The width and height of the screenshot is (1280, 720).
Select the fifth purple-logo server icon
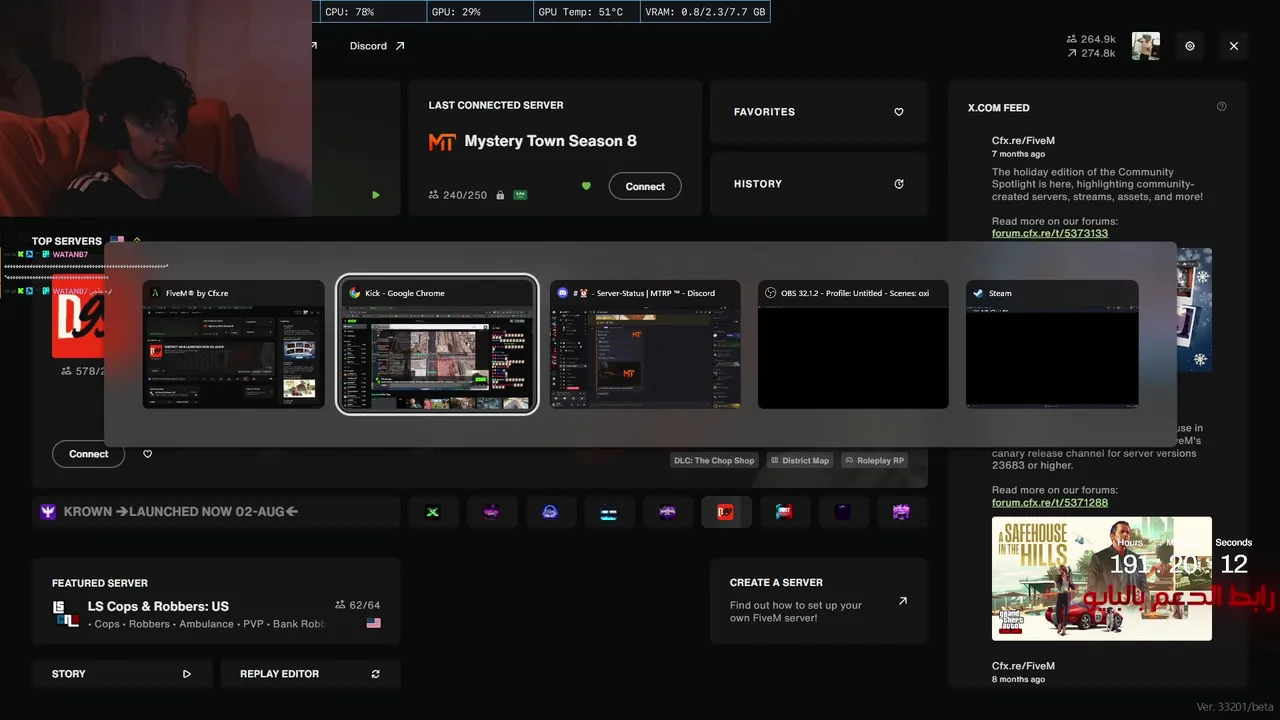pyautogui.click(x=667, y=512)
